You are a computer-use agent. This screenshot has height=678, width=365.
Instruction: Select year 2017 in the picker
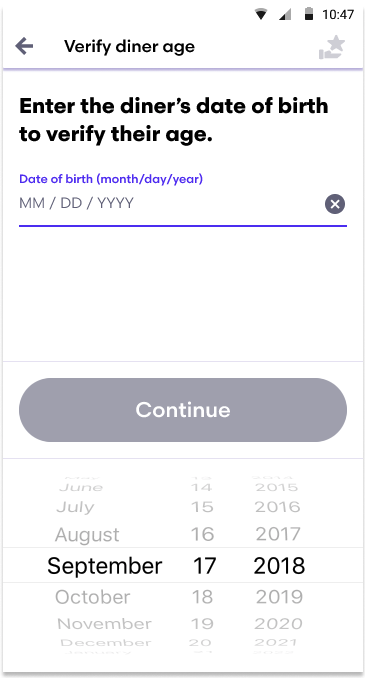click(x=278, y=534)
